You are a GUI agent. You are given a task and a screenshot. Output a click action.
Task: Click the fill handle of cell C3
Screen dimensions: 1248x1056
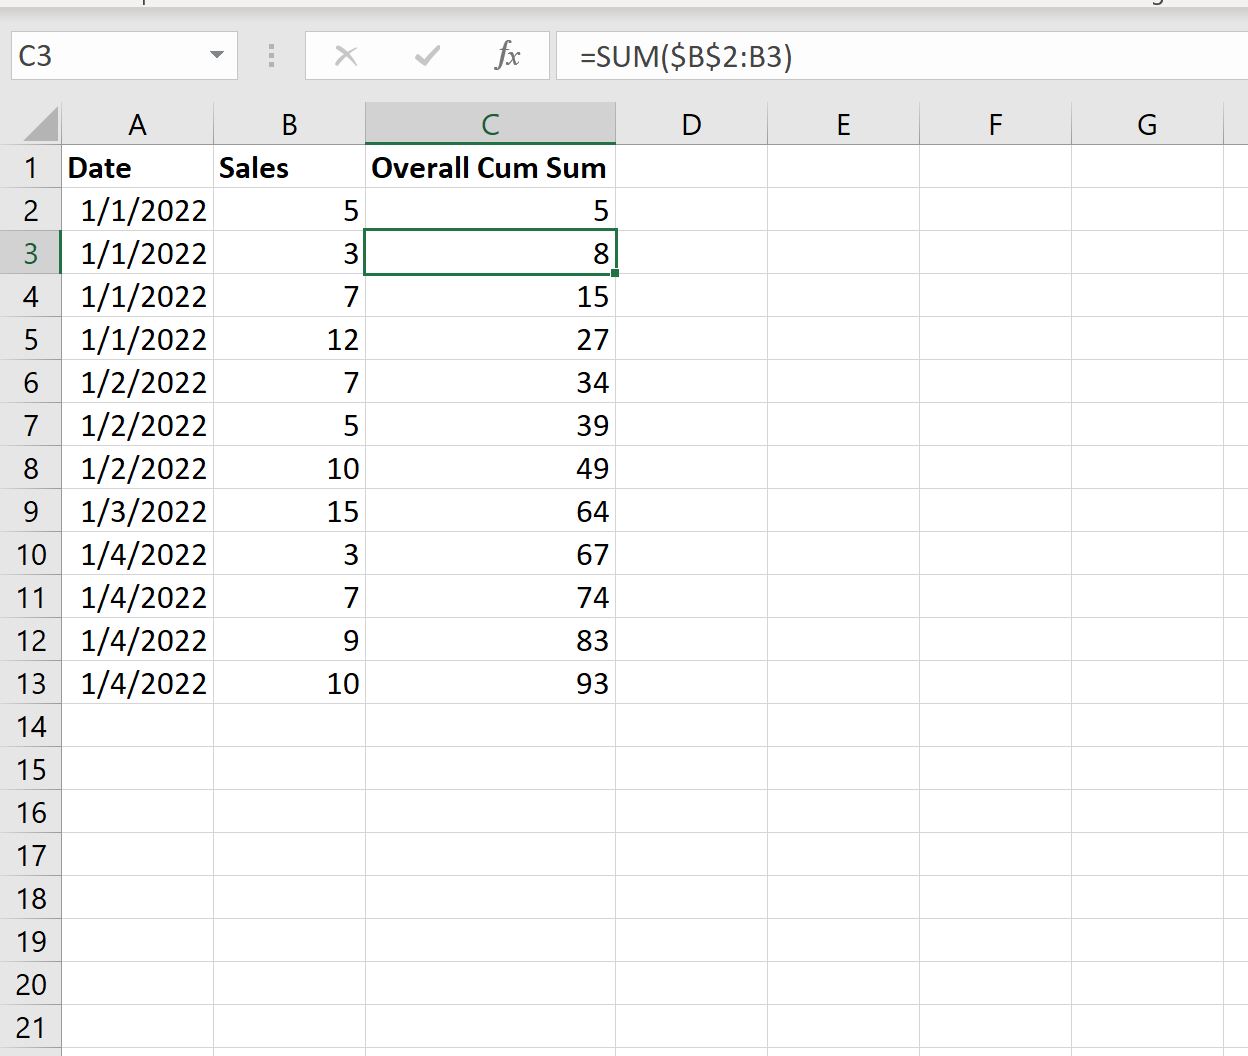[x=615, y=273]
